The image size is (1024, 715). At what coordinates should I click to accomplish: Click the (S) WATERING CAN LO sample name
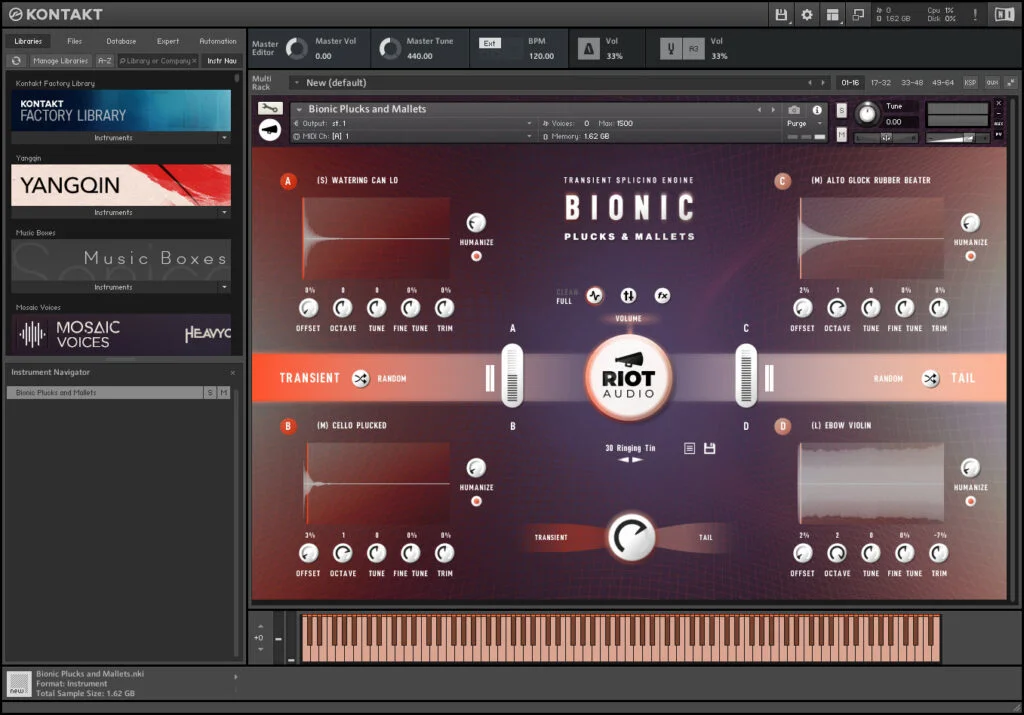[x=357, y=180]
